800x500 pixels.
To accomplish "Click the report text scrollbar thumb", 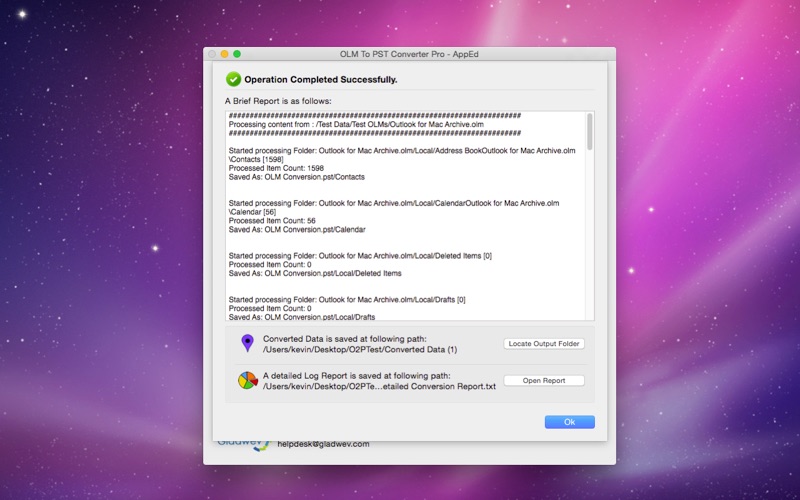I will [590, 132].
